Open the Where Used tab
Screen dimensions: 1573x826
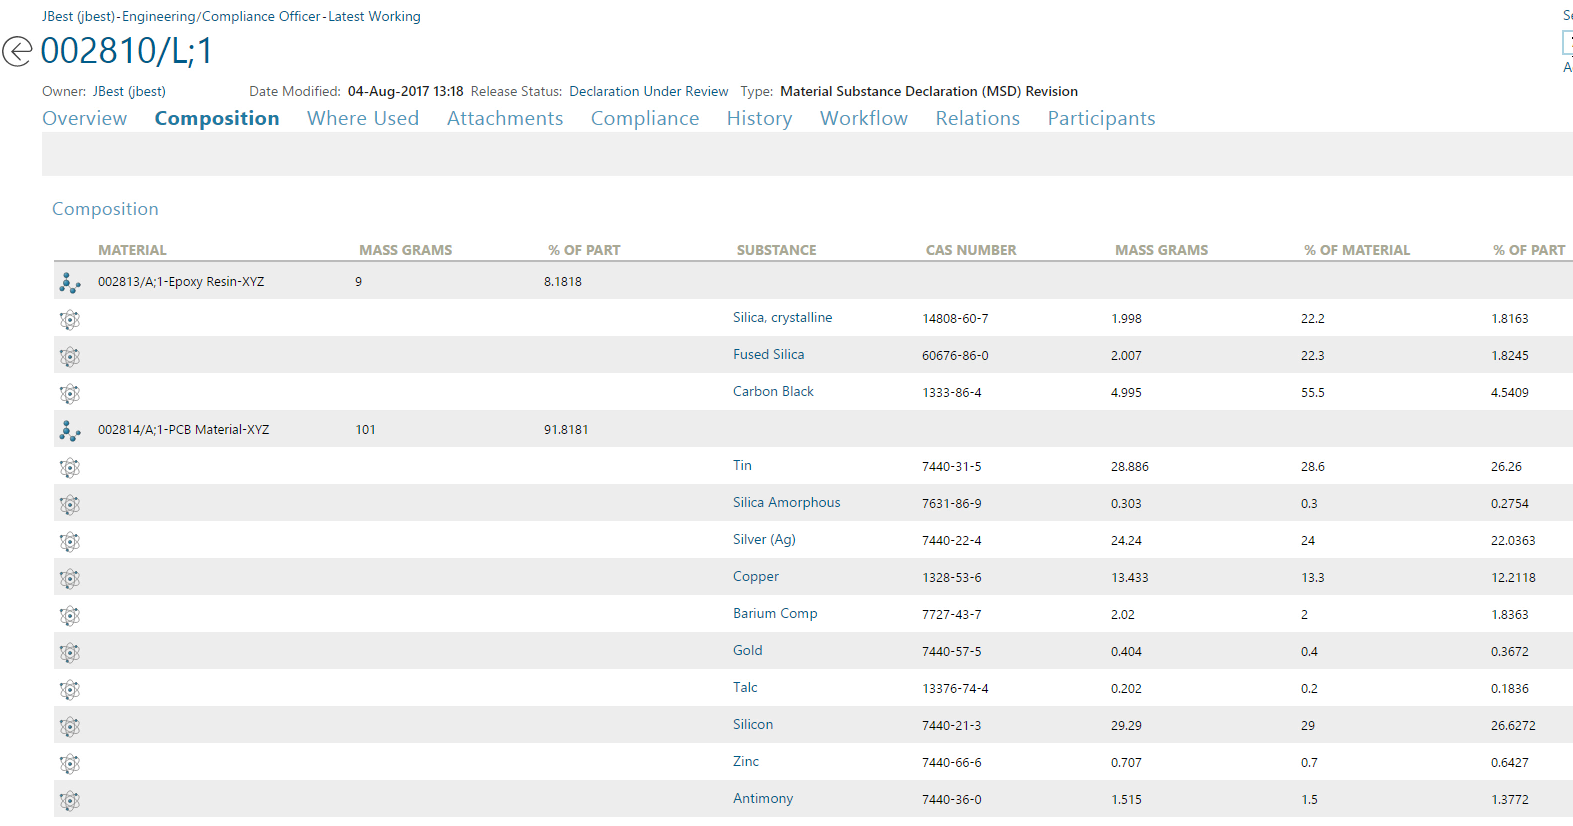point(363,119)
